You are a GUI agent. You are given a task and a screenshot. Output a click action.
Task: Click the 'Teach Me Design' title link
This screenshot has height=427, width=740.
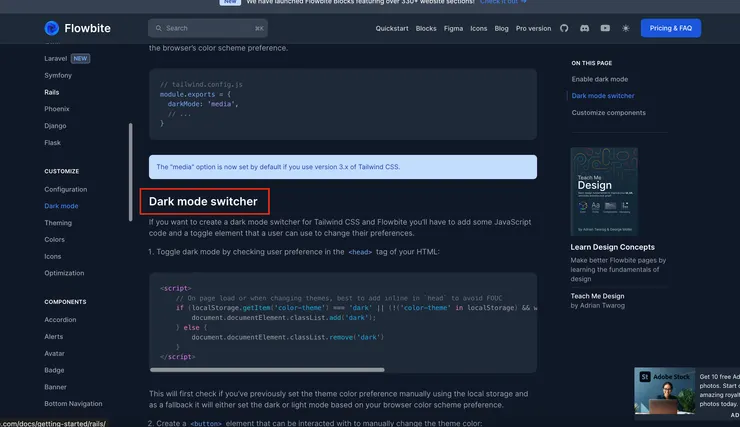597,296
